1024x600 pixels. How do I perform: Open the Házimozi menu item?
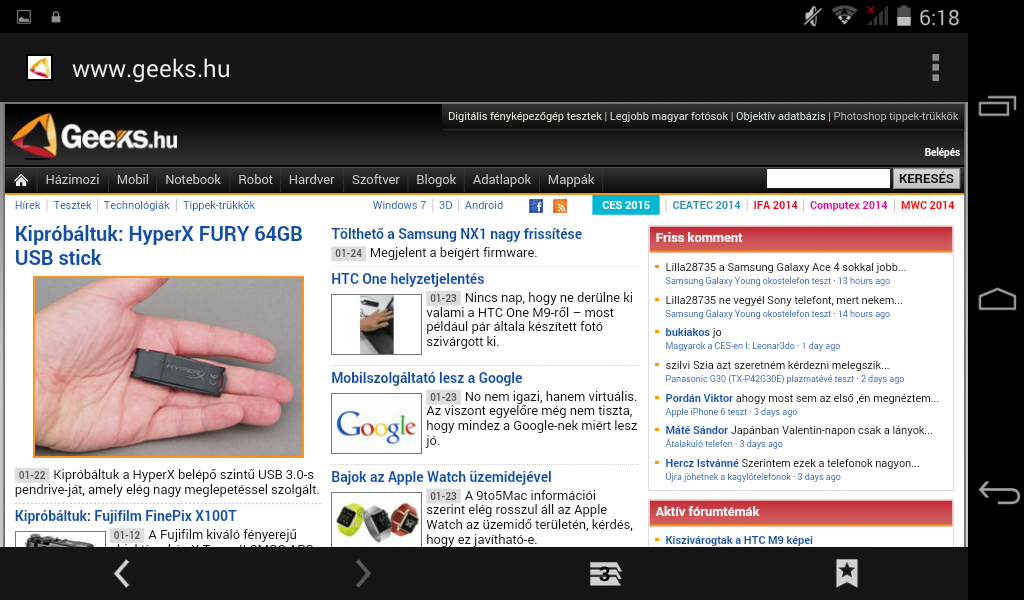click(x=72, y=180)
